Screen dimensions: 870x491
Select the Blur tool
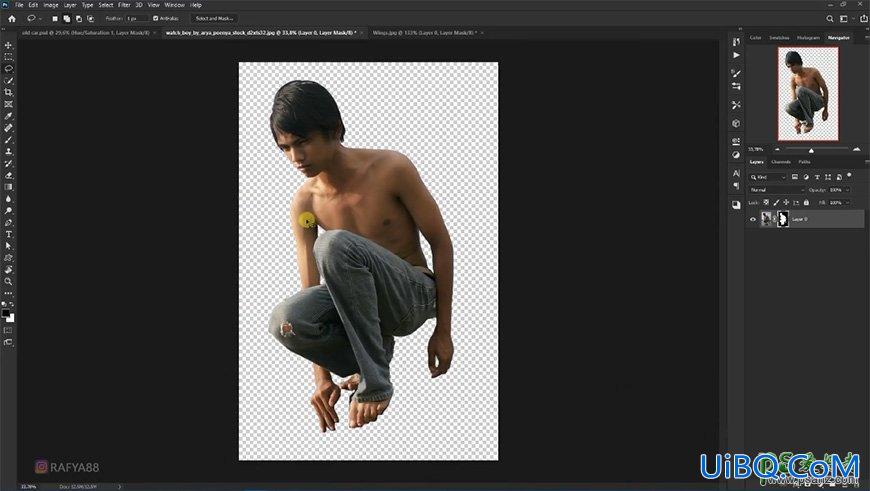point(8,199)
